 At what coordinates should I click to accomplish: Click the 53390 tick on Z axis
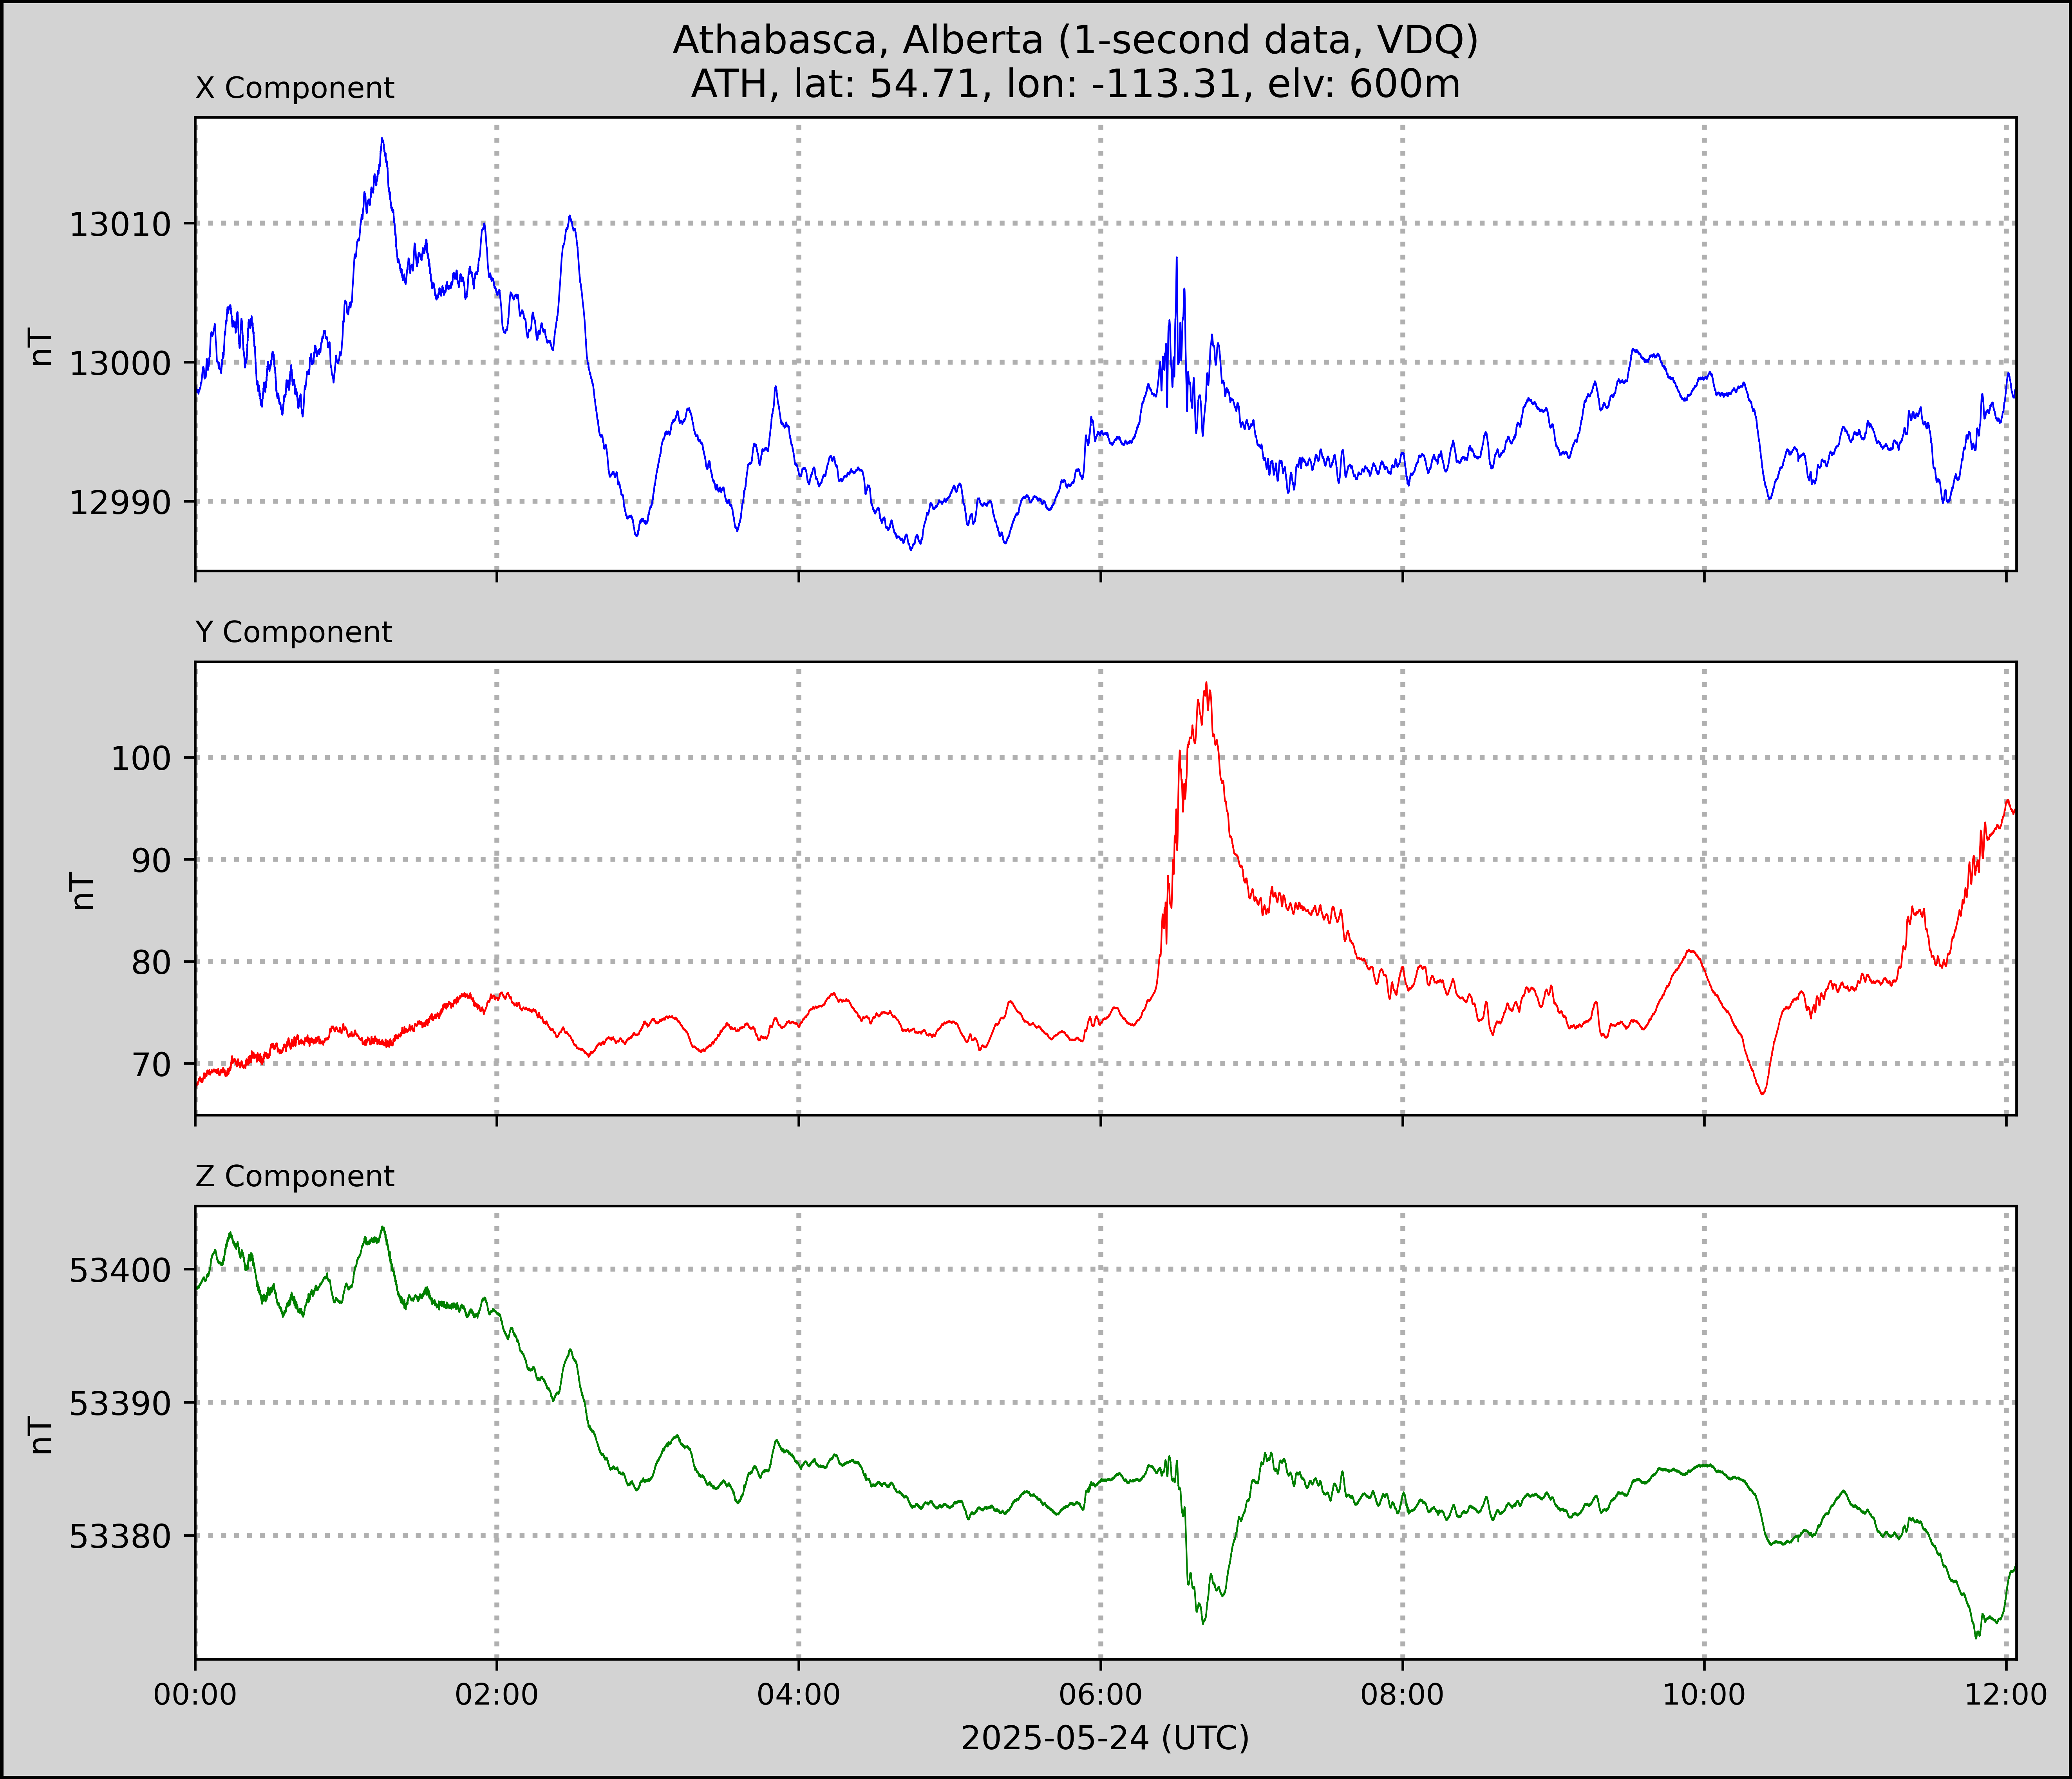click(120, 1403)
